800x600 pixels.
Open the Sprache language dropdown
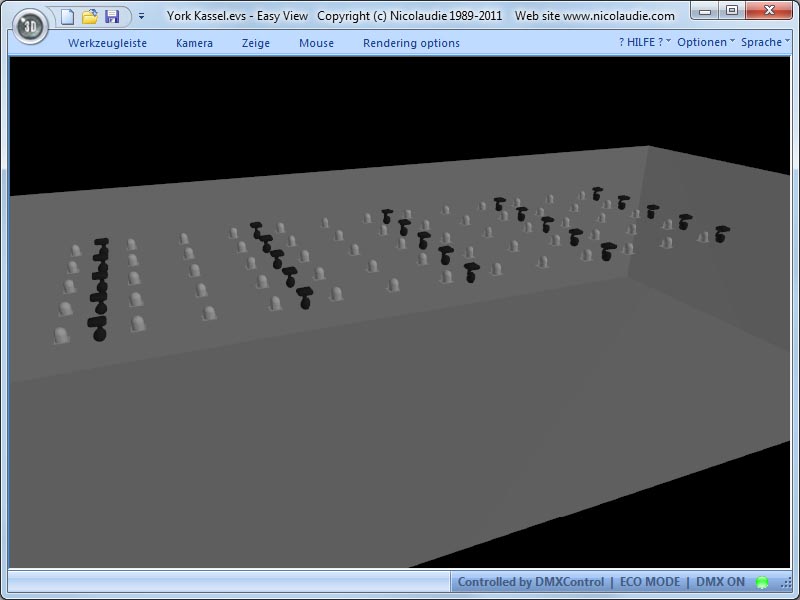point(765,42)
